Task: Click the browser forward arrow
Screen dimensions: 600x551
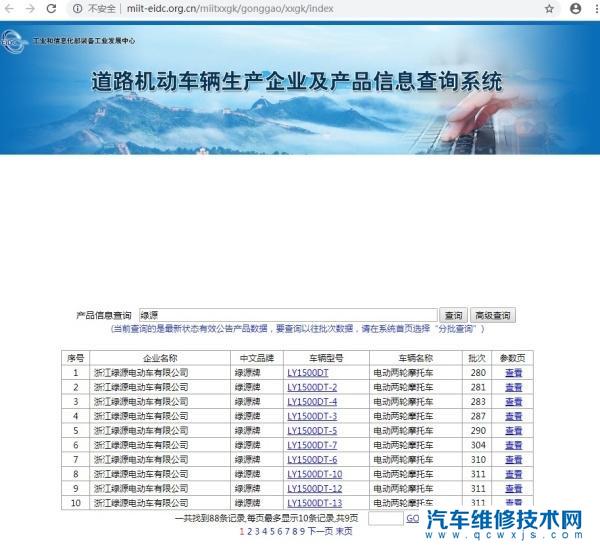Action: (30, 8)
